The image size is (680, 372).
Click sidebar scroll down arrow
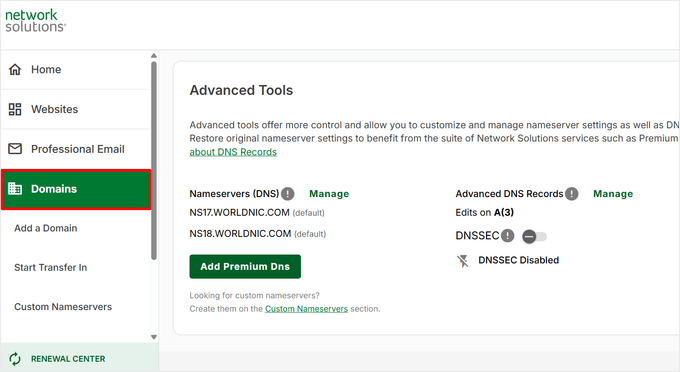pyautogui.click(x=154, y=337)
